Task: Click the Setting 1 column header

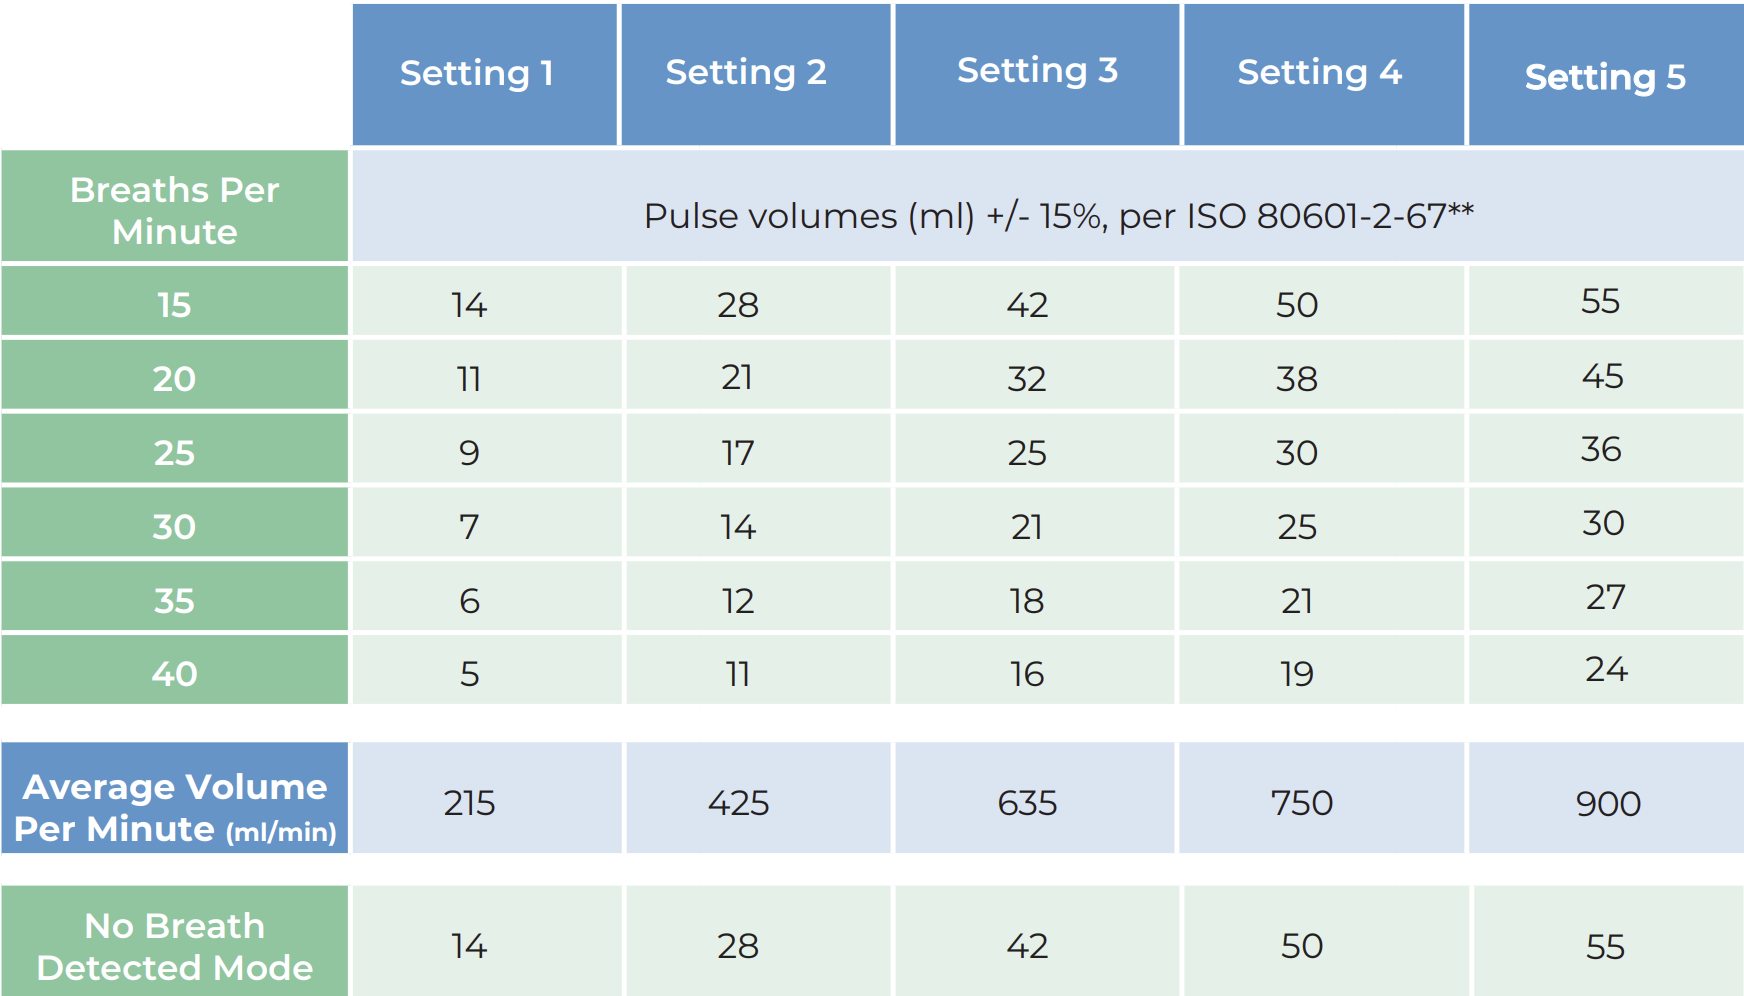Action: pyautogui.click(x=477, y=73)
